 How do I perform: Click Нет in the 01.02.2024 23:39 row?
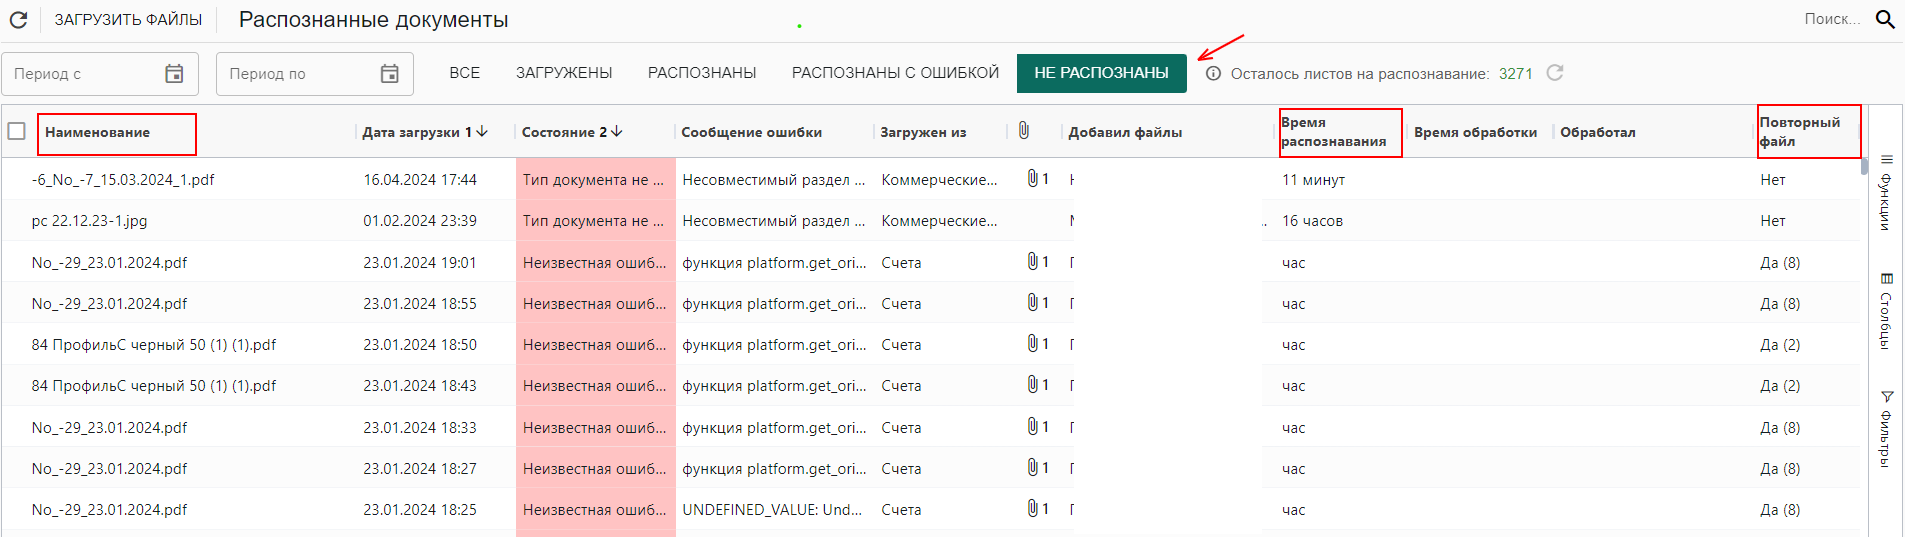(1772, 221)
